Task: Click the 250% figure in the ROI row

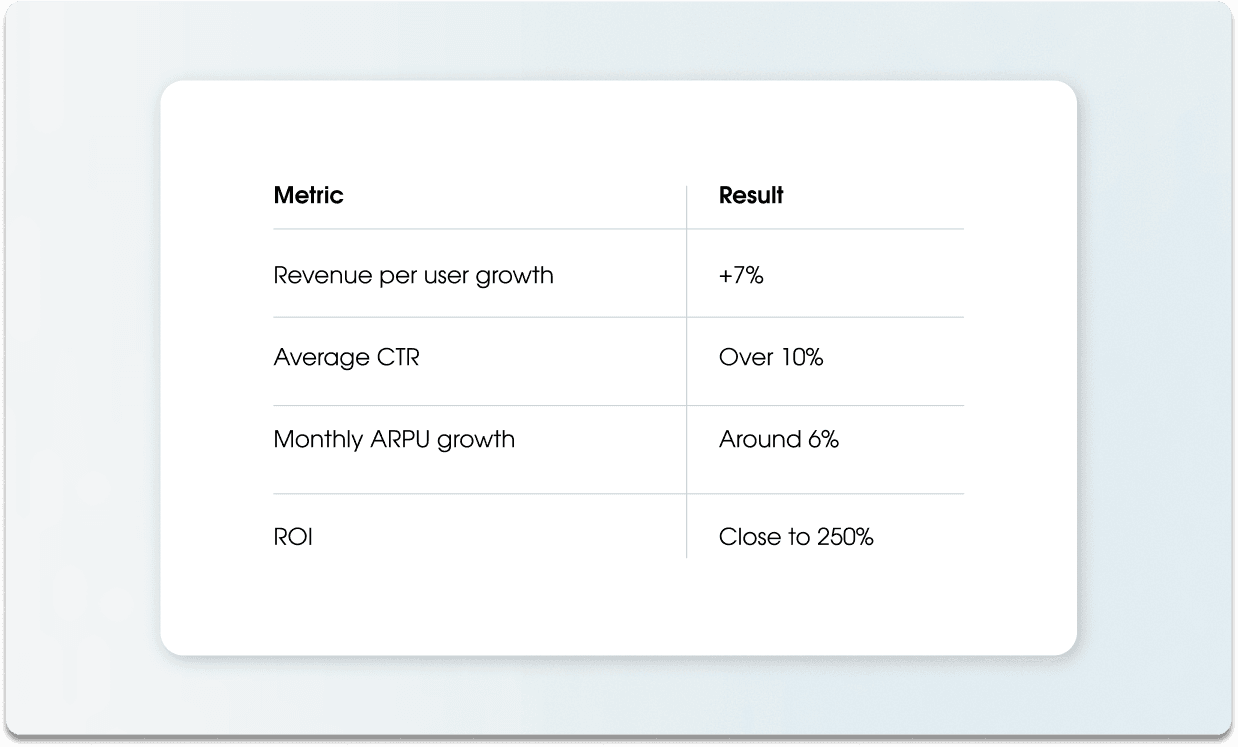Action: [845, 538]
